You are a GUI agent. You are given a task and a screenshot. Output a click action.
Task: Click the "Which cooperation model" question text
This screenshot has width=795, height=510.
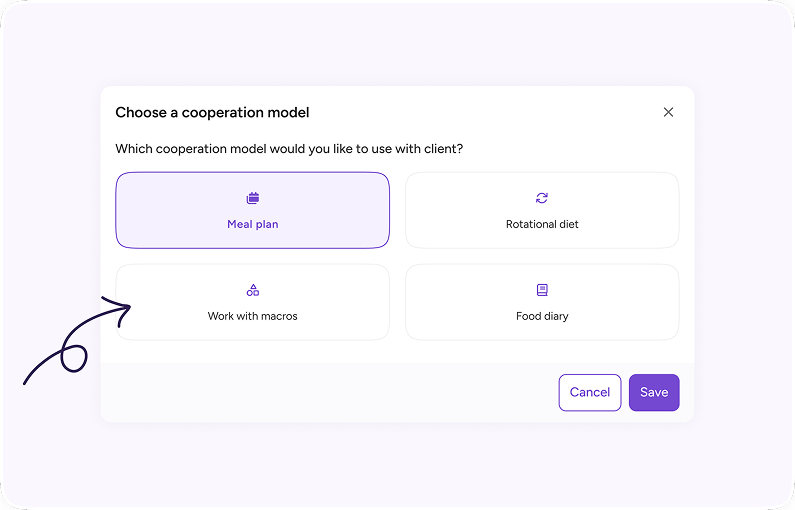289,149
